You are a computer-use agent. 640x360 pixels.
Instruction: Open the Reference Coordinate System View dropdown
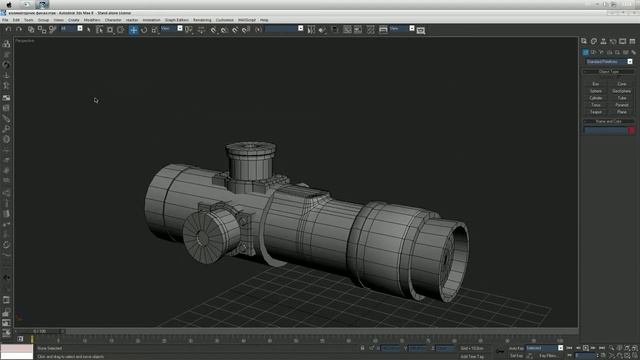[x=171, y=29]
